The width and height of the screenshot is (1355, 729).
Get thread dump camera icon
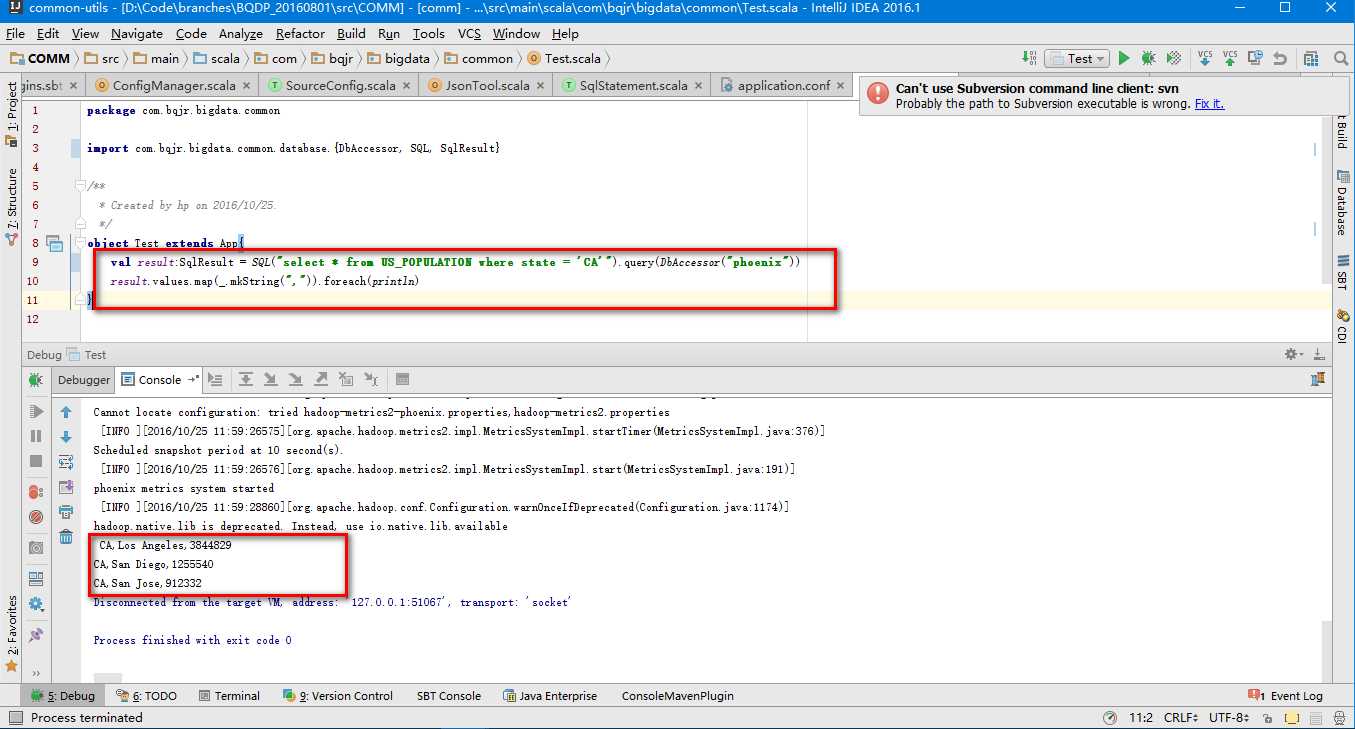[36, 548]
